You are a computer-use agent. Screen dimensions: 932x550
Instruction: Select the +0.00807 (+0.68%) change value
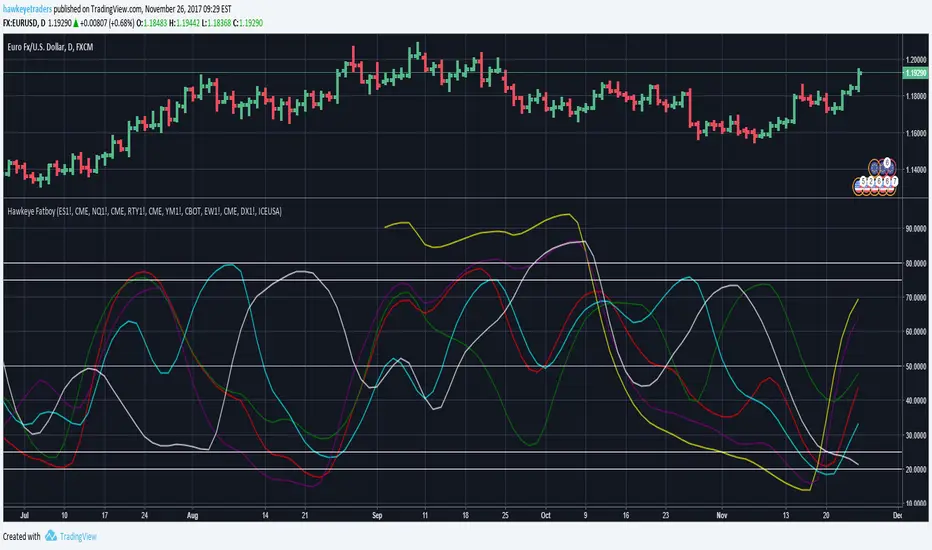pos(107,23)
